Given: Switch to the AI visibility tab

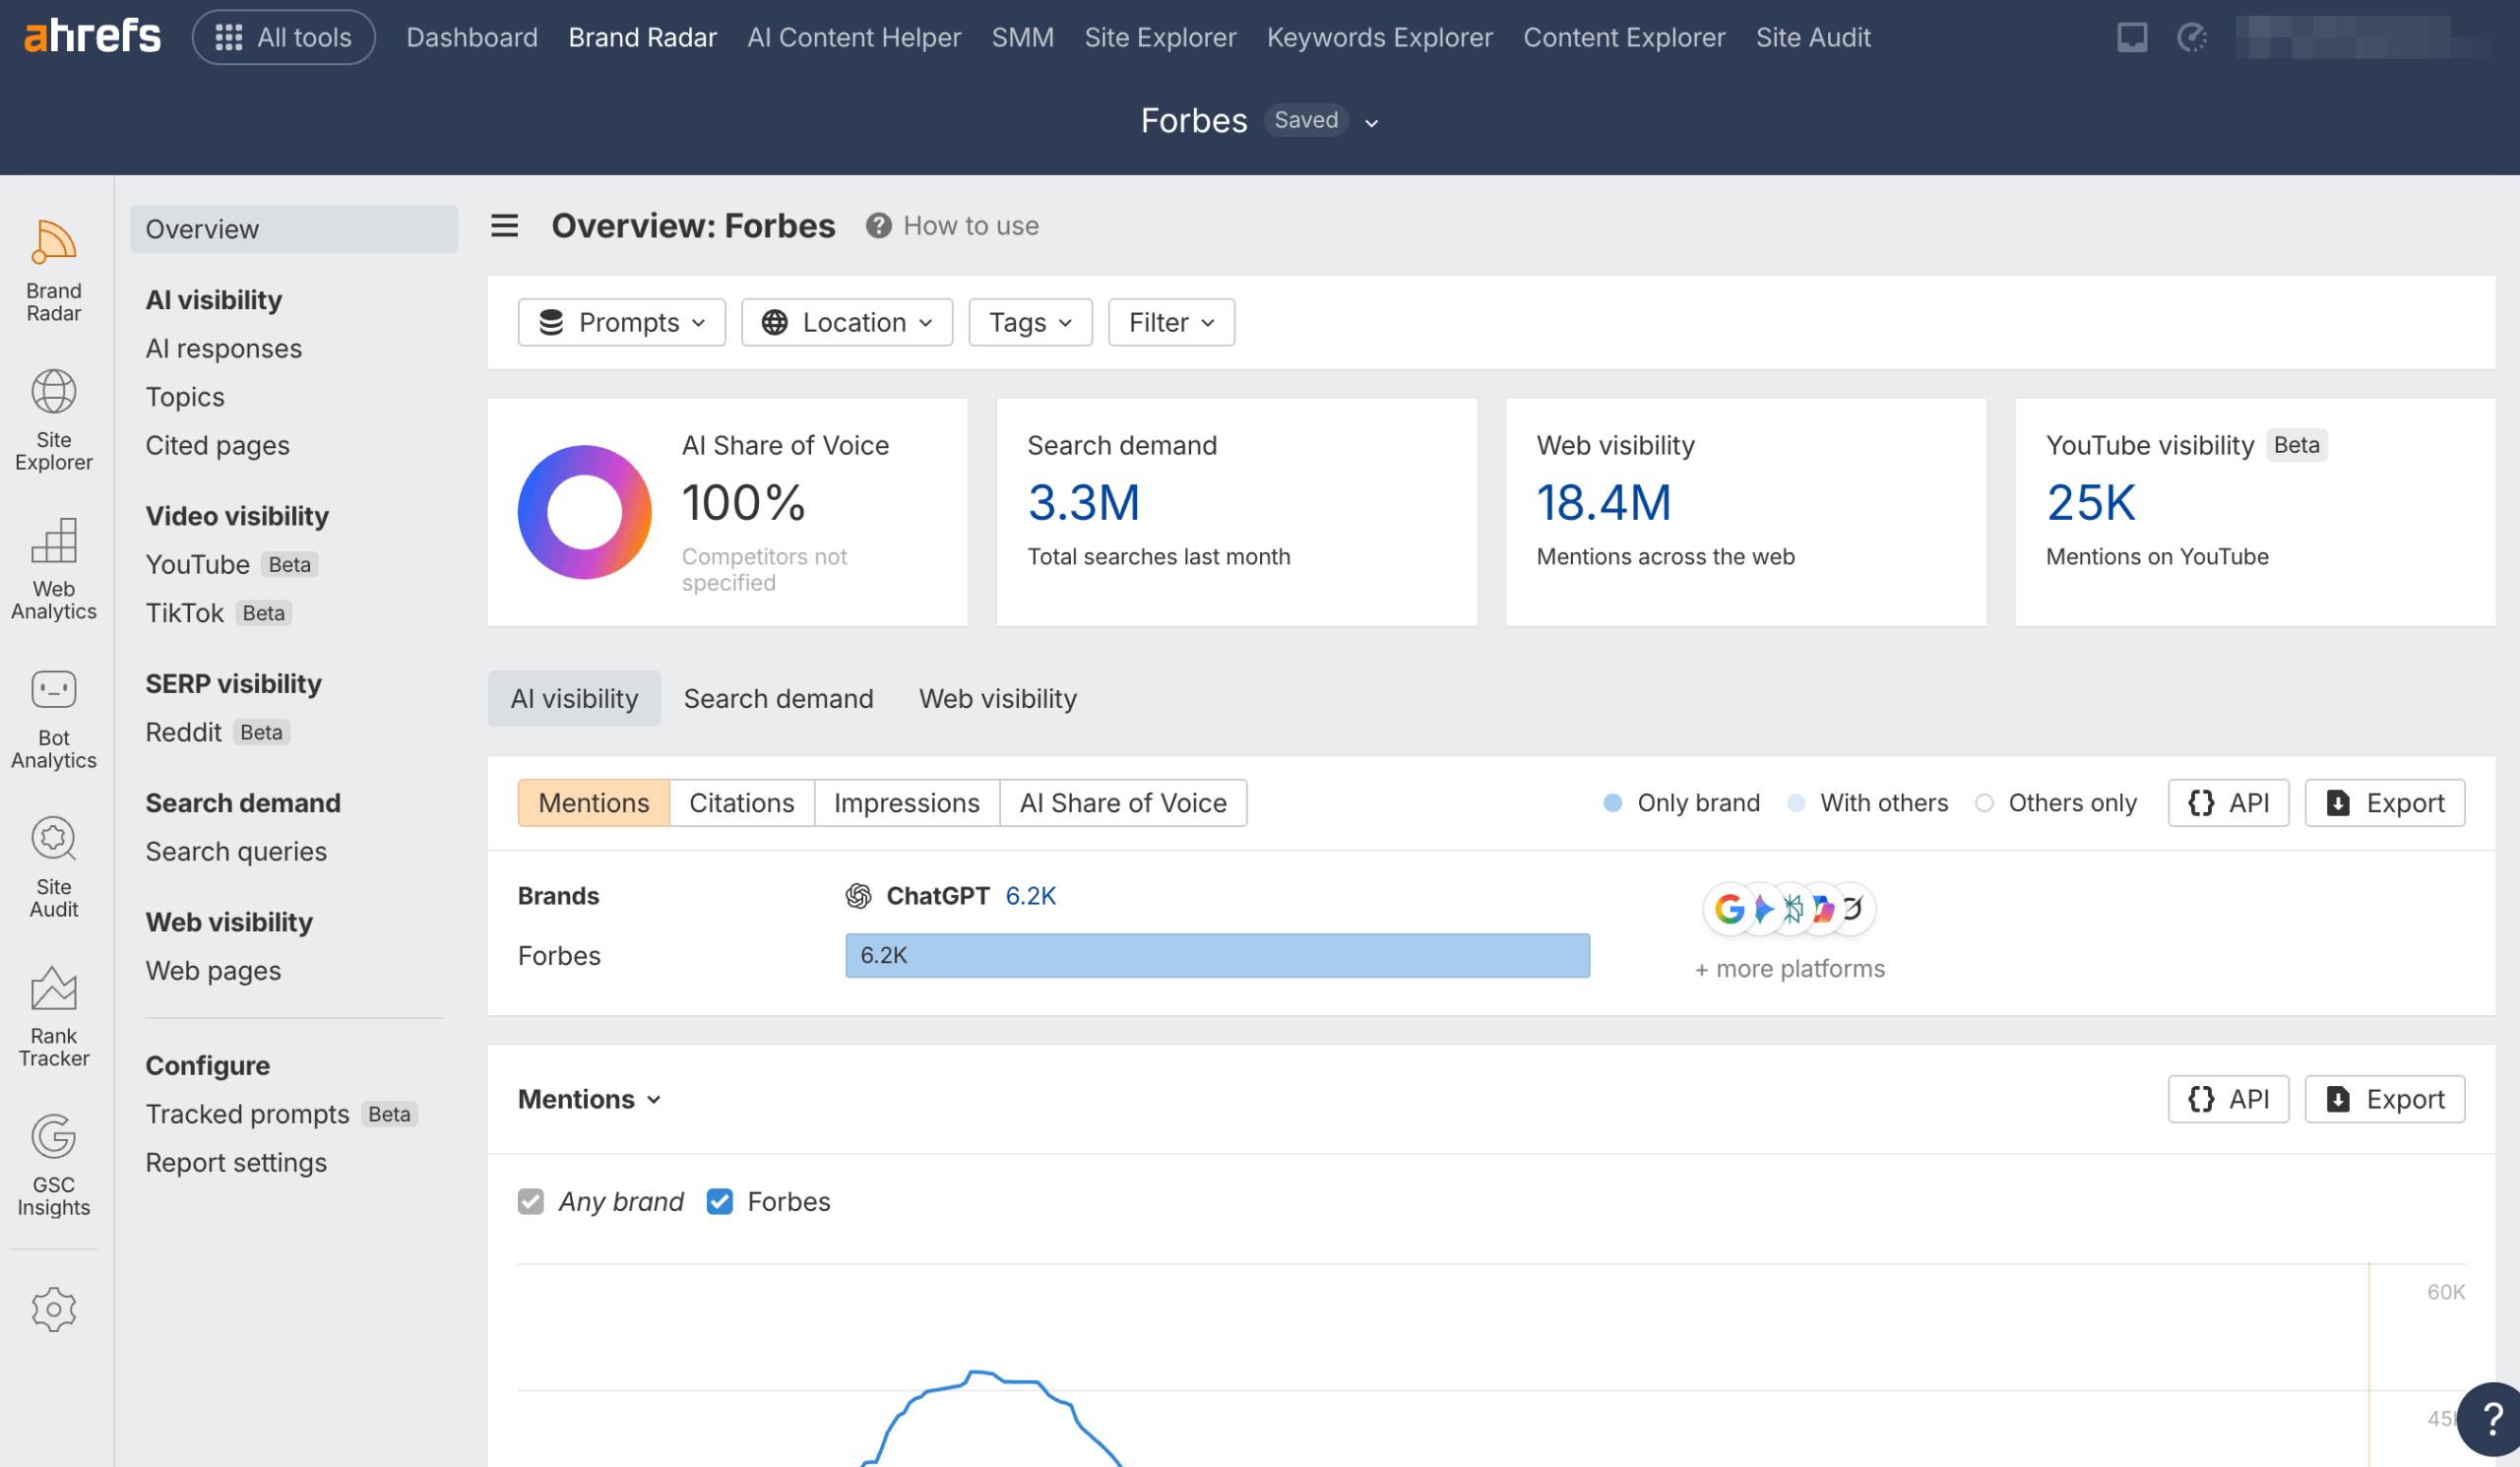Looking at the screenshot, I should click(x=574, y=698).
